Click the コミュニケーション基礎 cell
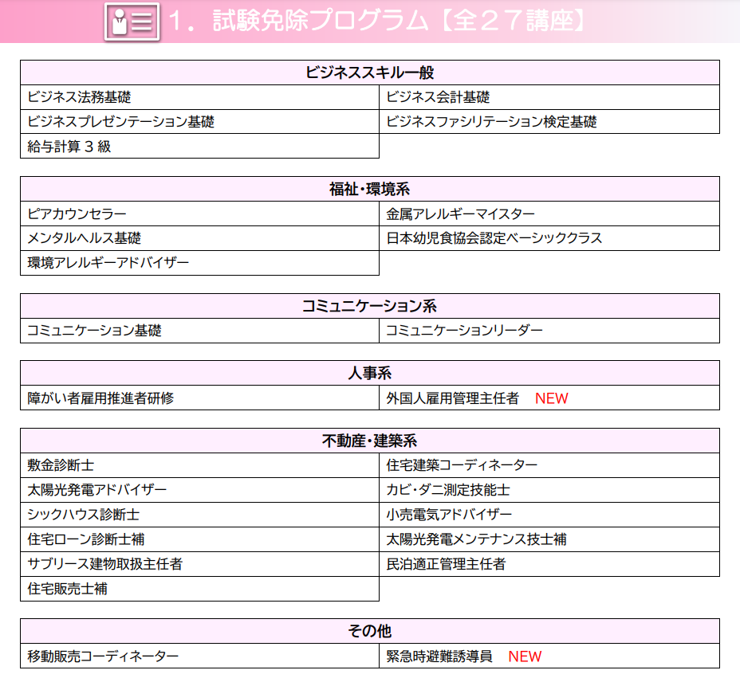 tap(200, 330)
